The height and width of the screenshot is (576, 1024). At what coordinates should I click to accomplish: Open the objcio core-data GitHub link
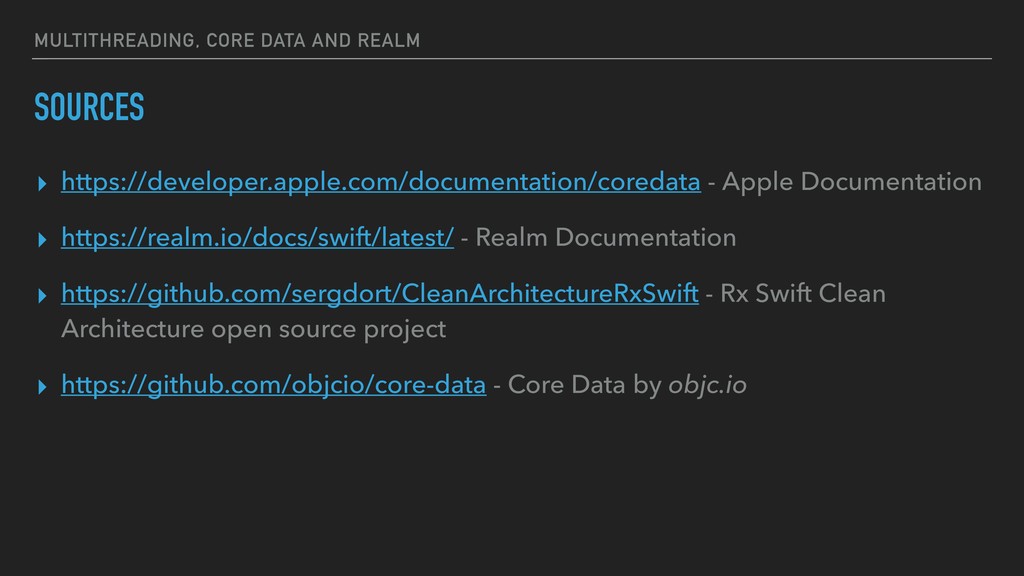(274, 385)
